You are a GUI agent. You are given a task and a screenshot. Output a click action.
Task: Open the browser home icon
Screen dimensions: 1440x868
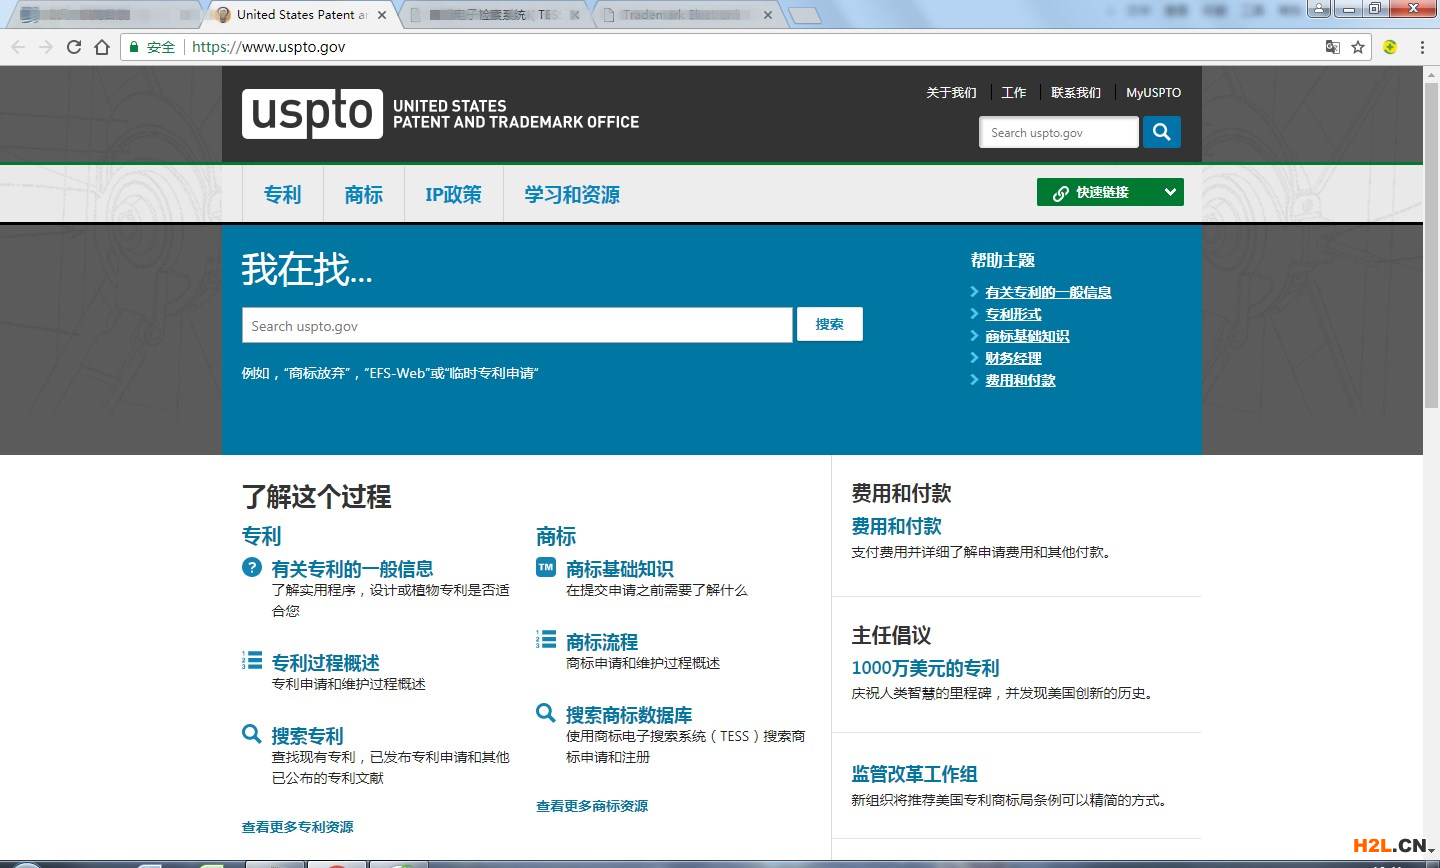click(x=102, y=47)
